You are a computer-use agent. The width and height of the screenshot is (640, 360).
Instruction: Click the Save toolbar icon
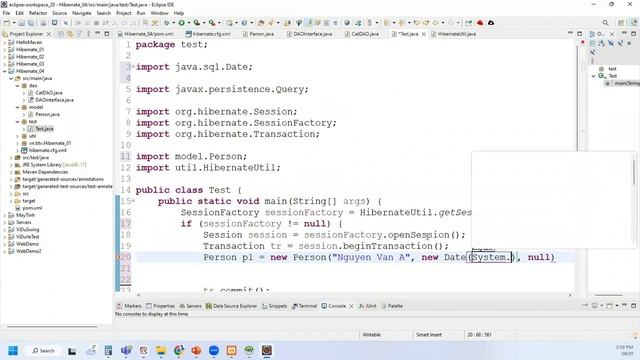(22, 23)
